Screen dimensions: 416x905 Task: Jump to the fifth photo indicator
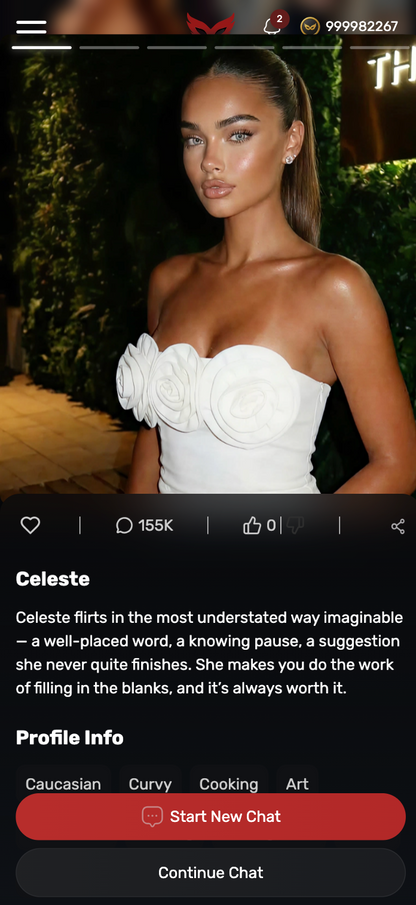tap(312, 47)
